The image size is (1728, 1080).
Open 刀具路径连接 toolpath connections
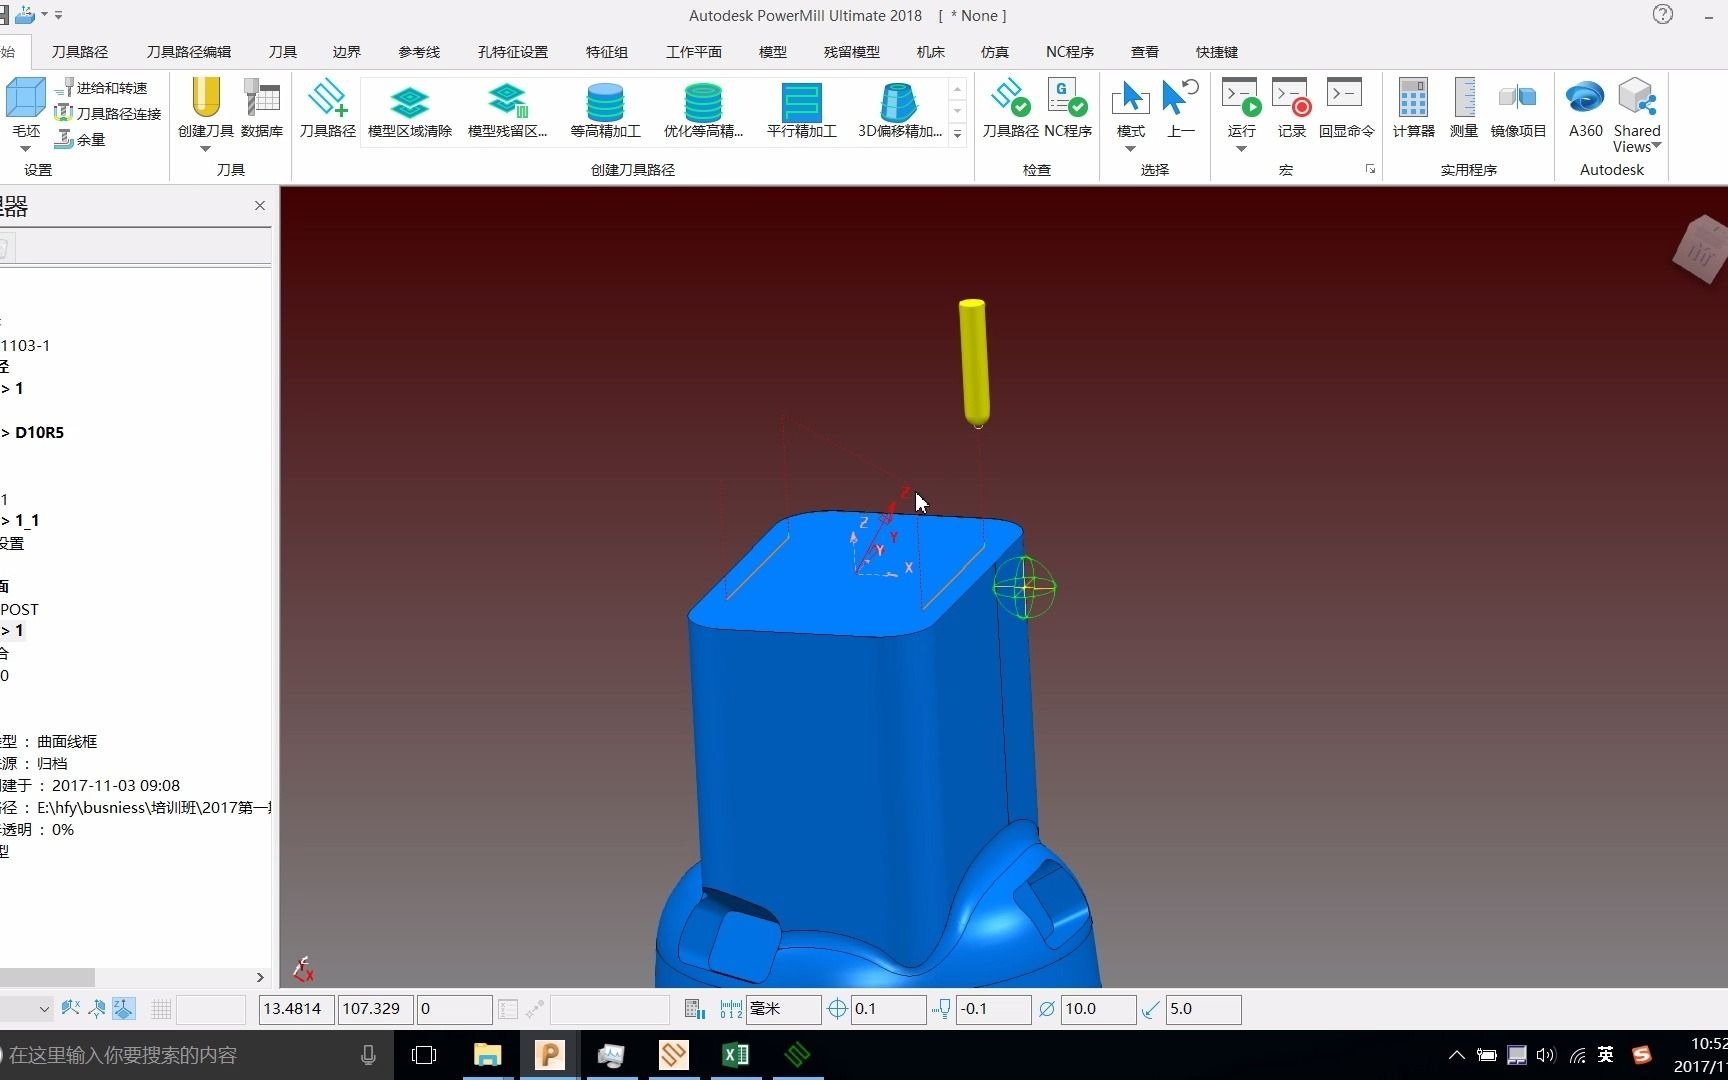(109, 113)
